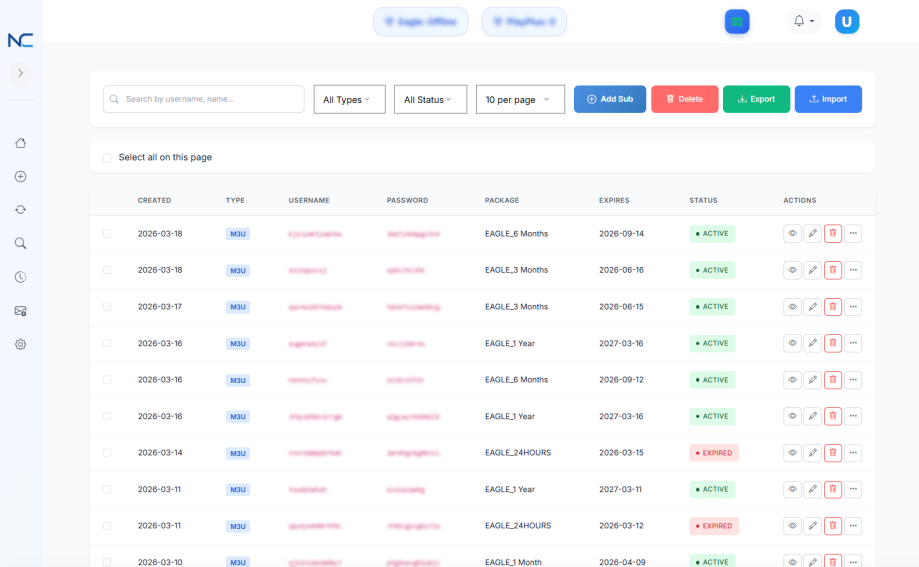
Task: Open the All Status filter dropdown
Action: click(x=430, y=99)
